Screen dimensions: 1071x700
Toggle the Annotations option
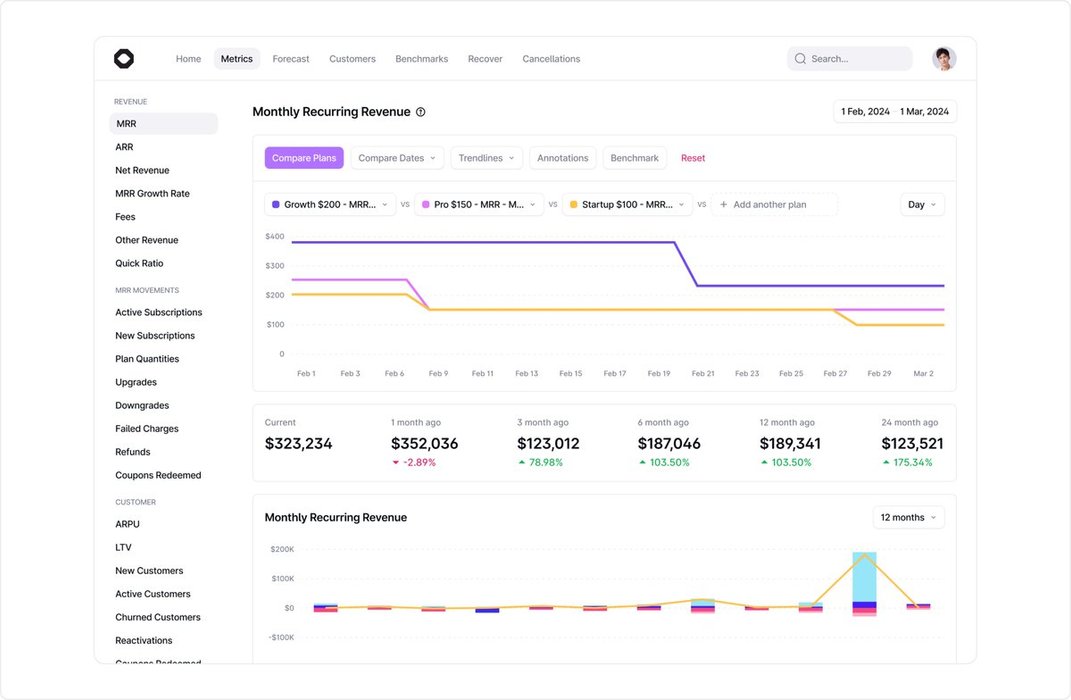(562, 158)
